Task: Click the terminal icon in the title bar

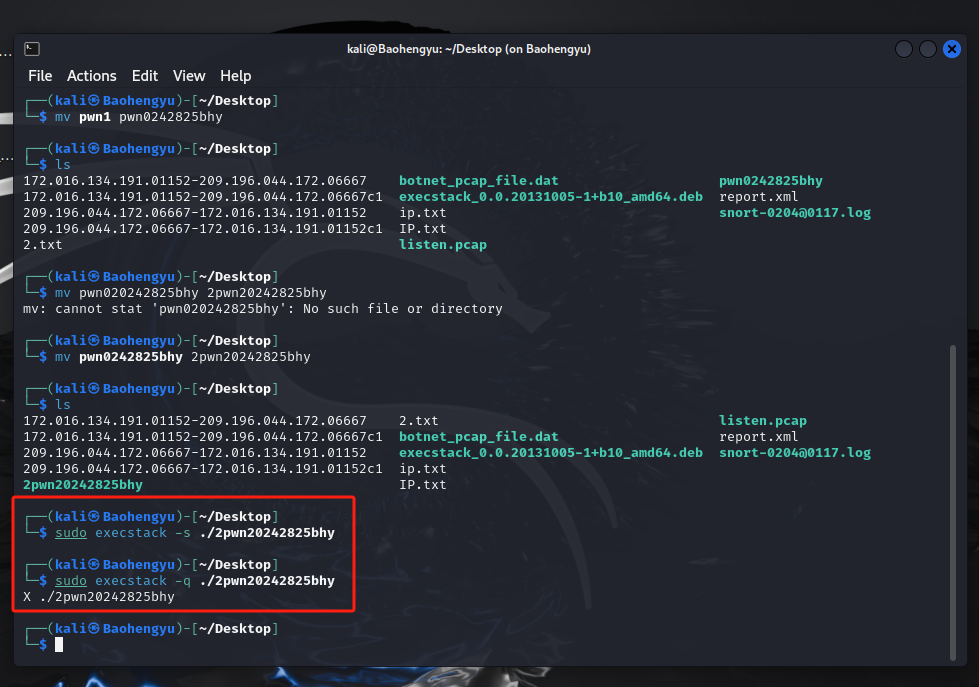Action: [32, 49]
